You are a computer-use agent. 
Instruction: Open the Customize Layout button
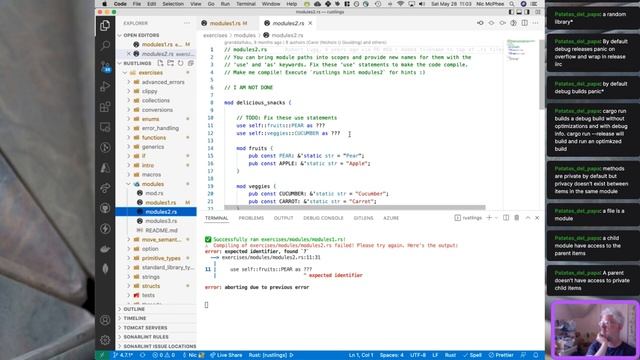tap(537, 12)
